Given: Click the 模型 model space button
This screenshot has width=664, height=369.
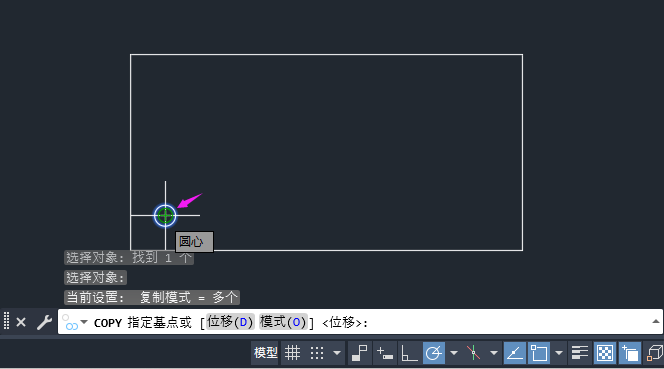Looking at the screenshot, I should coord(266,352).
